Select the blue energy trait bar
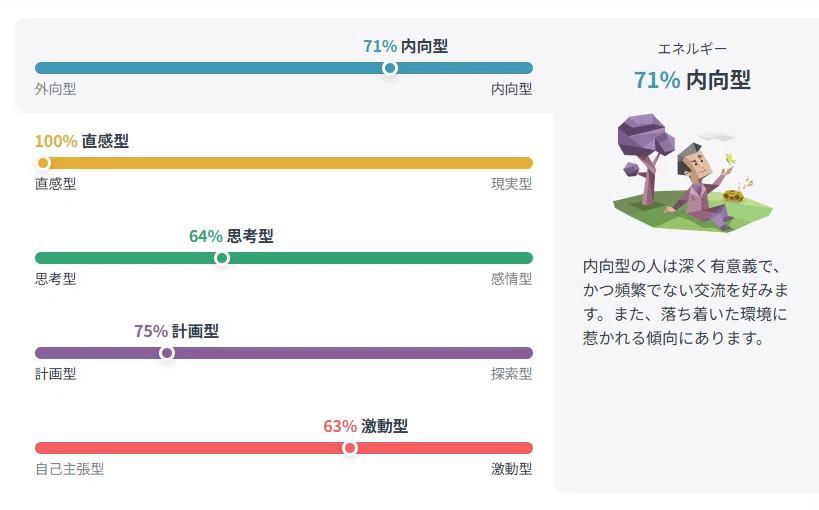Viewport: 819px width, 510px height. click(x=284, y=68)
